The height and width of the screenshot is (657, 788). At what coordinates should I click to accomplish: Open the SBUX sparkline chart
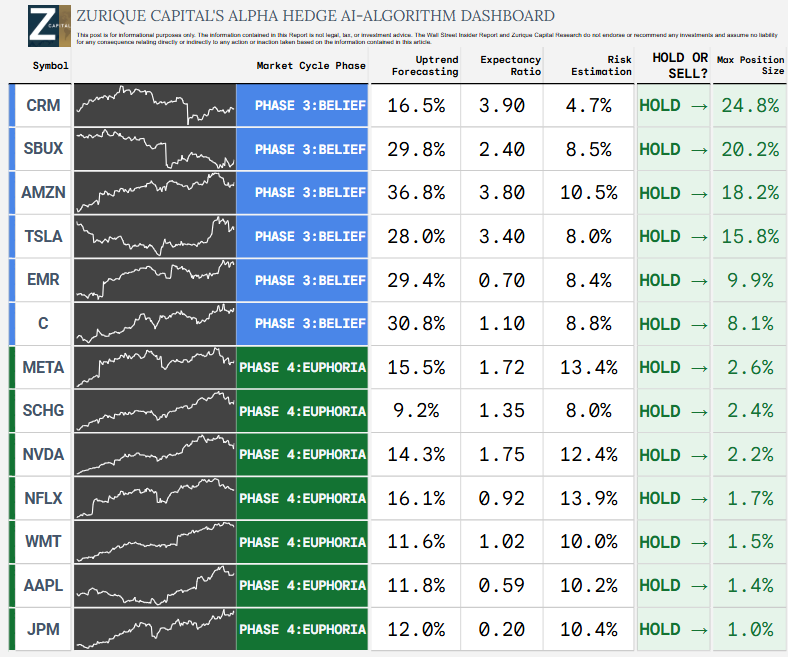pyautogui.click(x=155, y=149)
